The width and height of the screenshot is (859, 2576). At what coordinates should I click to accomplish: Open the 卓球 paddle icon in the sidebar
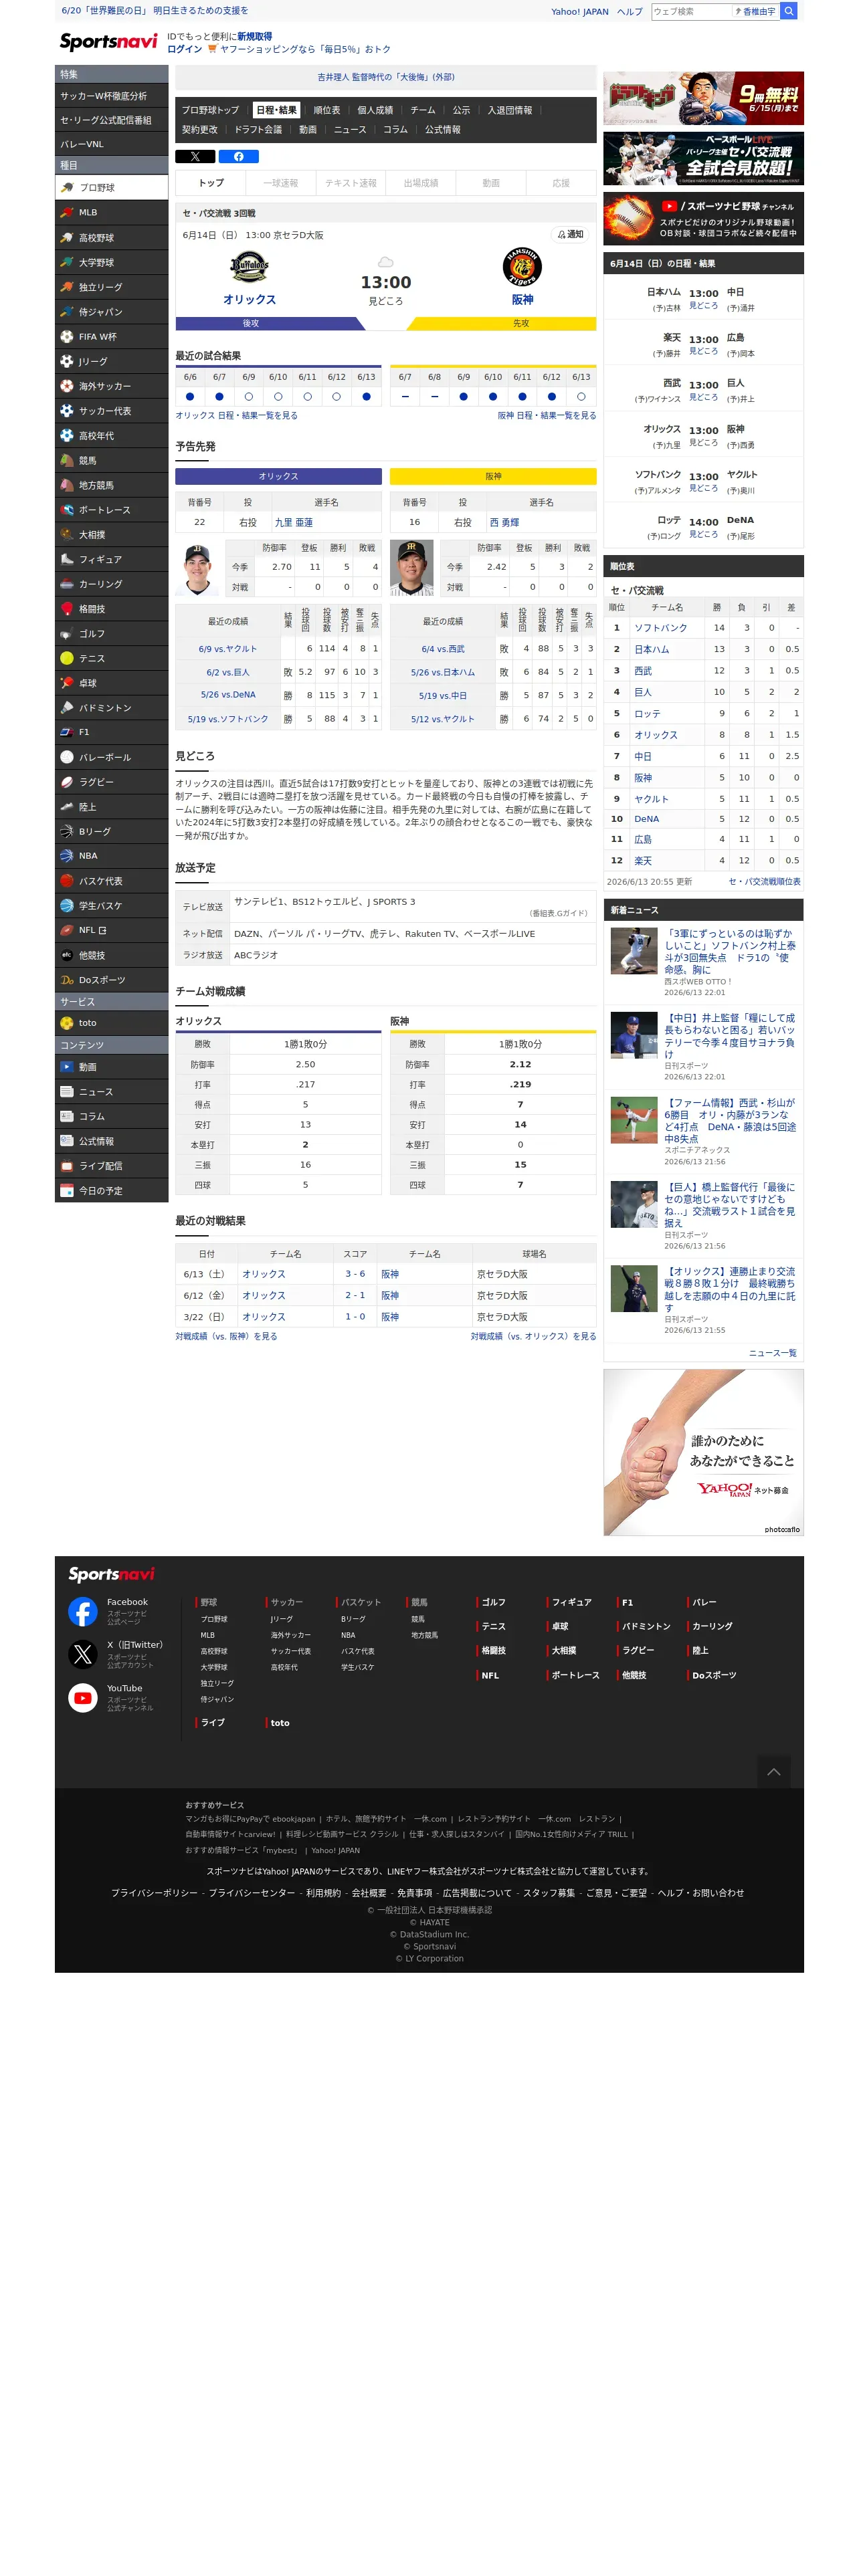(x=67, y=683)
